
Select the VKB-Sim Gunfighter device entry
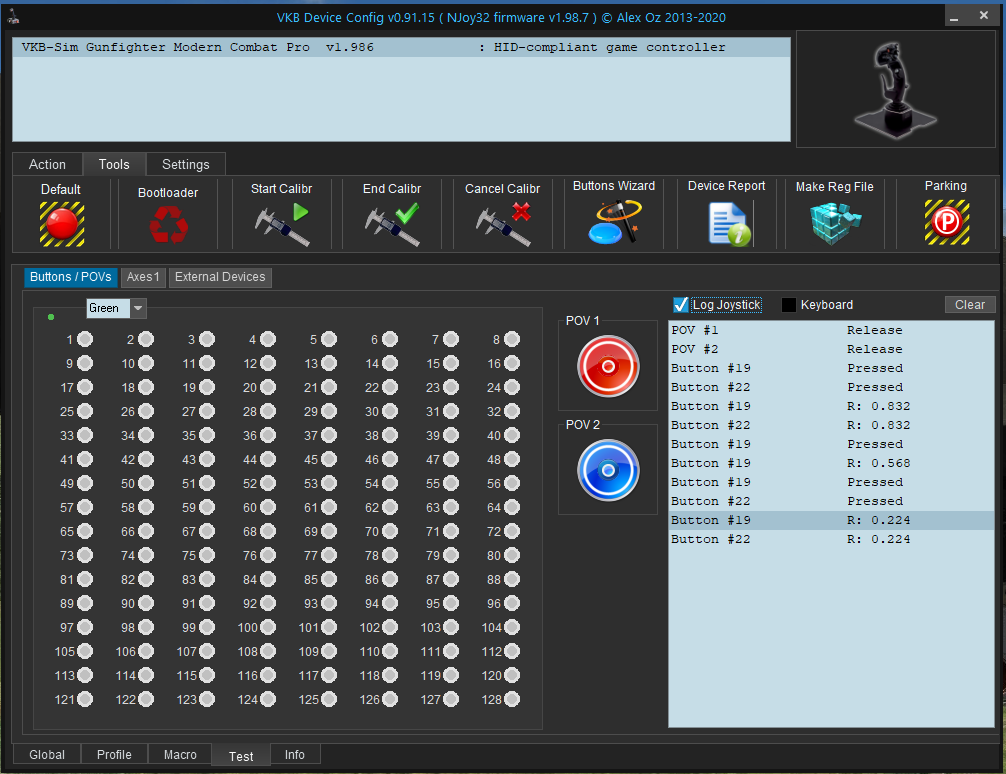402,47
